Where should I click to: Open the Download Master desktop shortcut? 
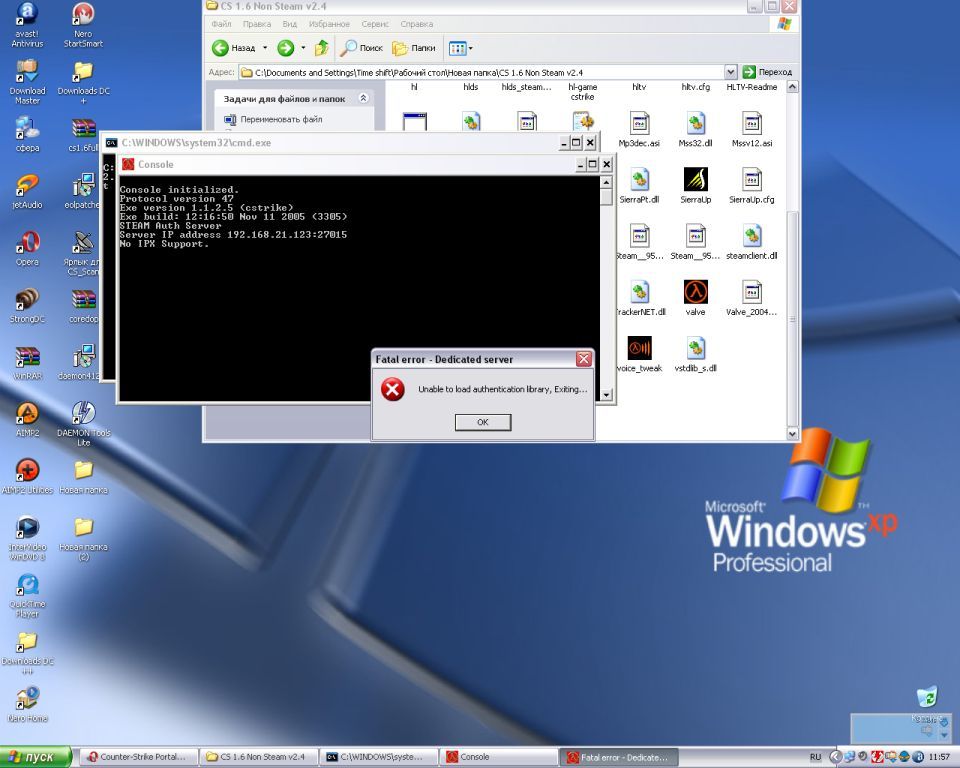[27, 82]
